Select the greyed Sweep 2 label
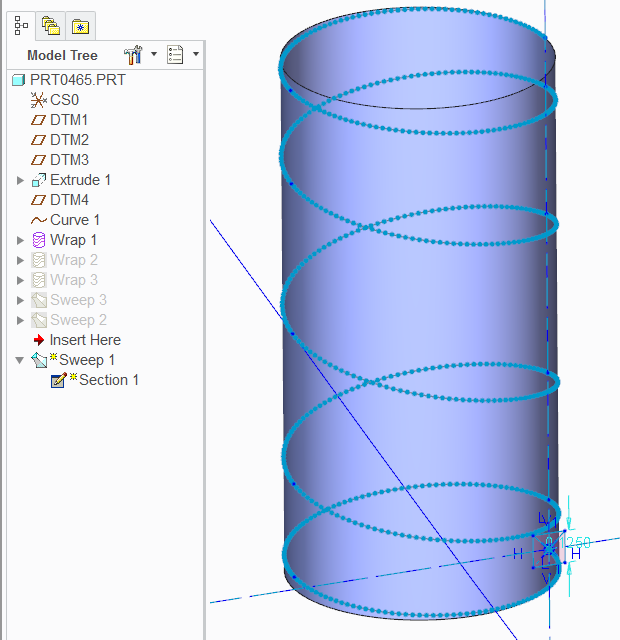 pyautogui.click(x=78, y=320)
